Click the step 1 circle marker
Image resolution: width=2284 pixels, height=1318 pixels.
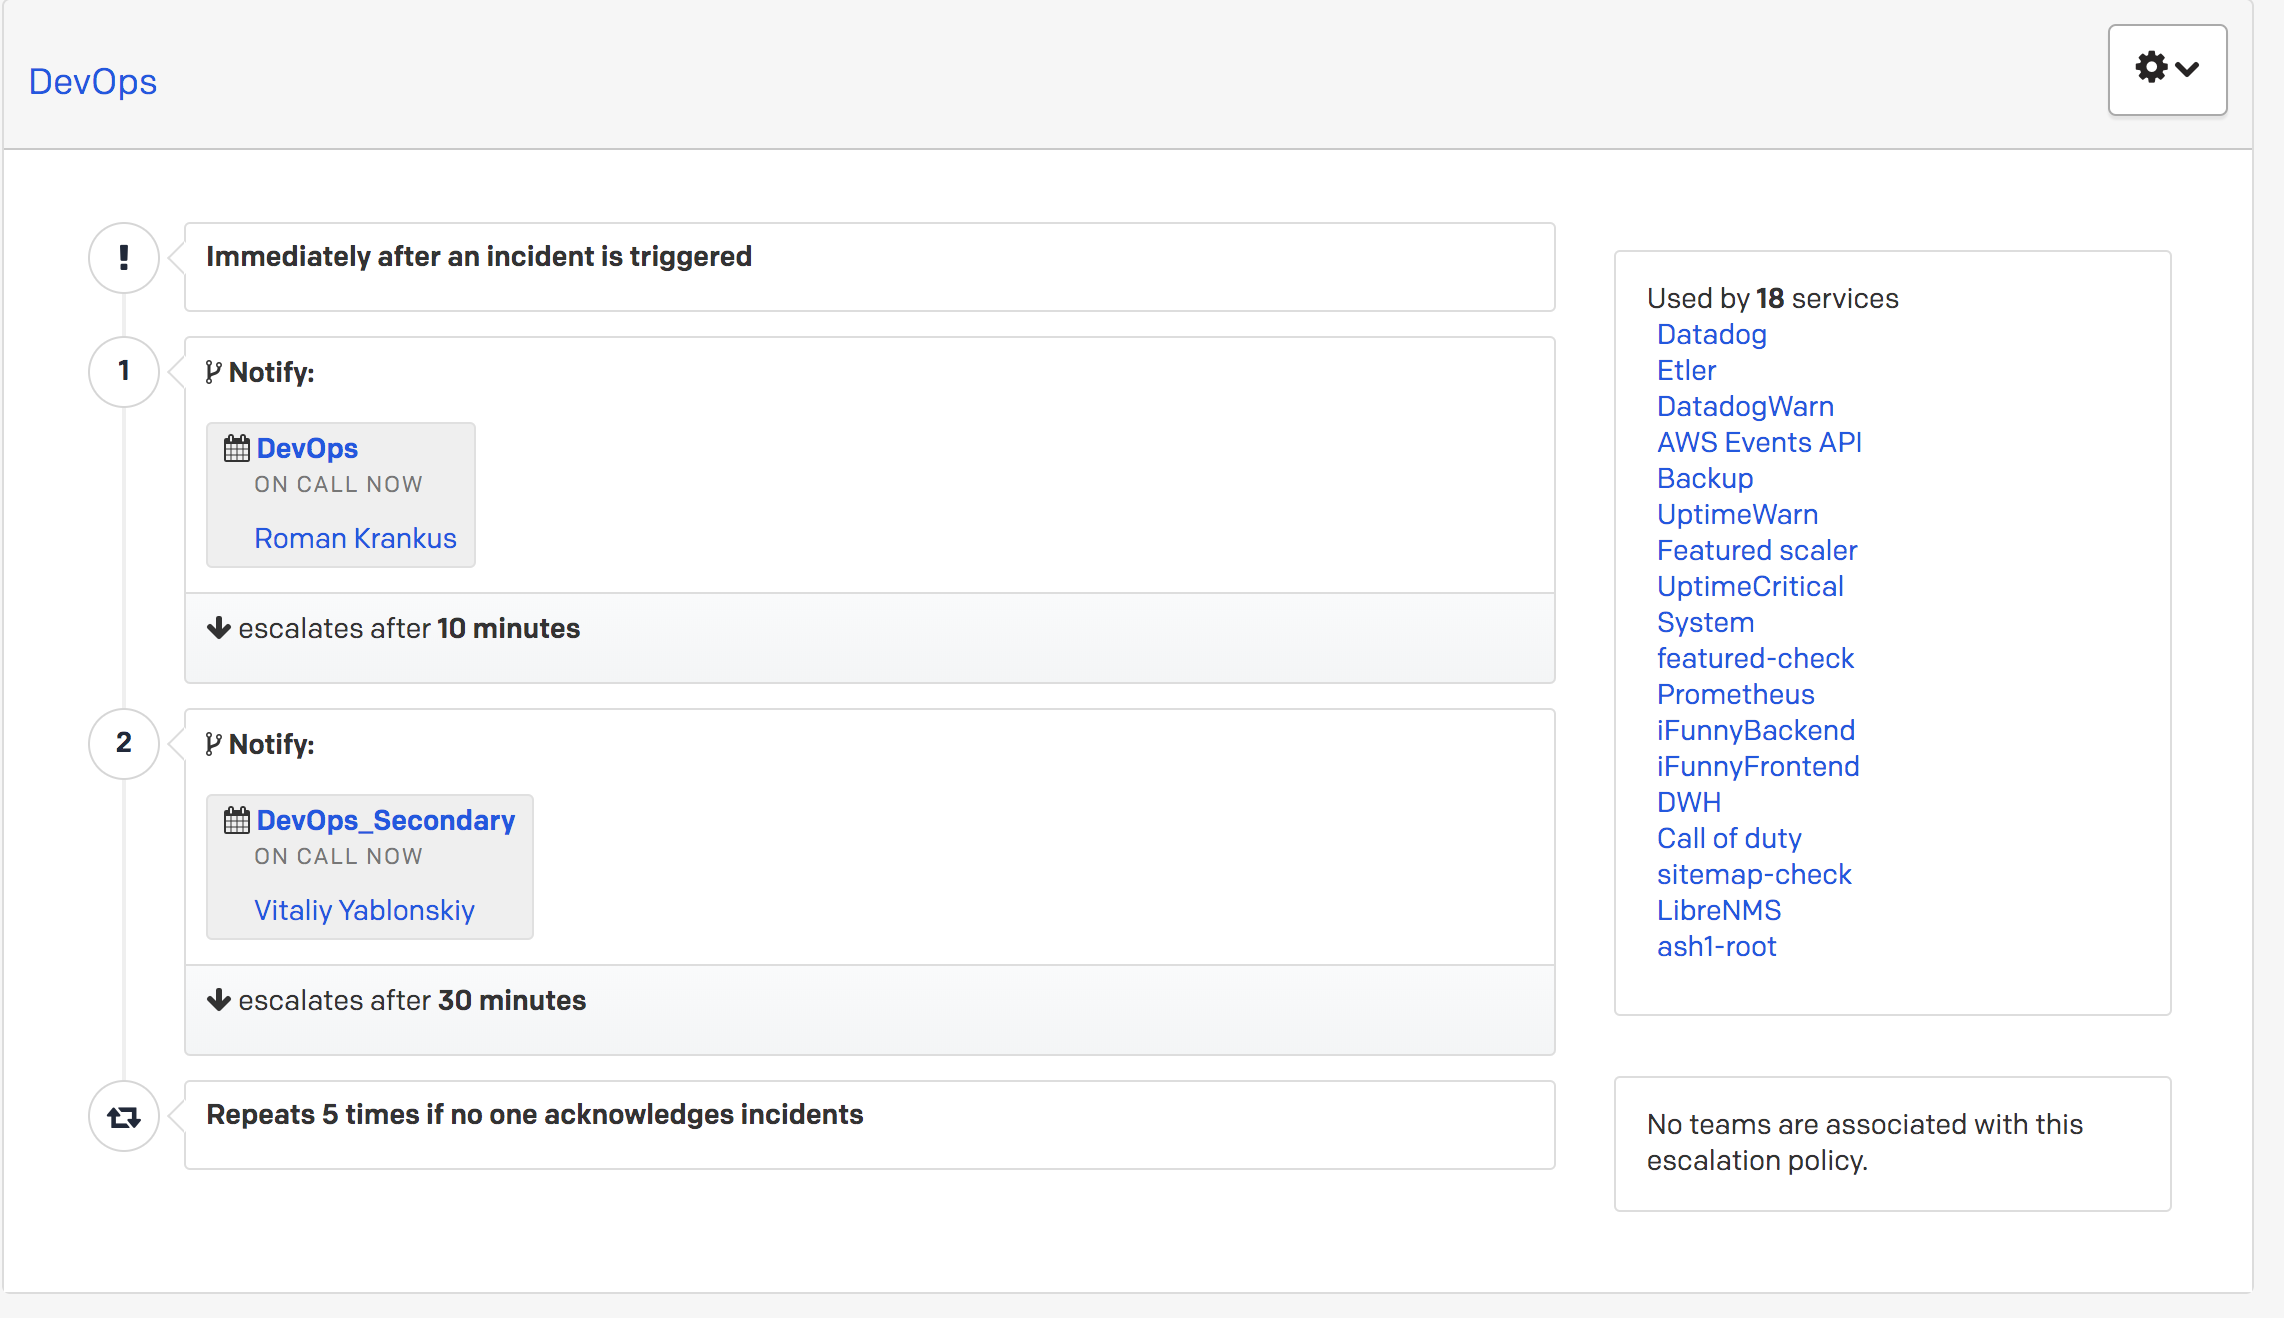(124, 371)
